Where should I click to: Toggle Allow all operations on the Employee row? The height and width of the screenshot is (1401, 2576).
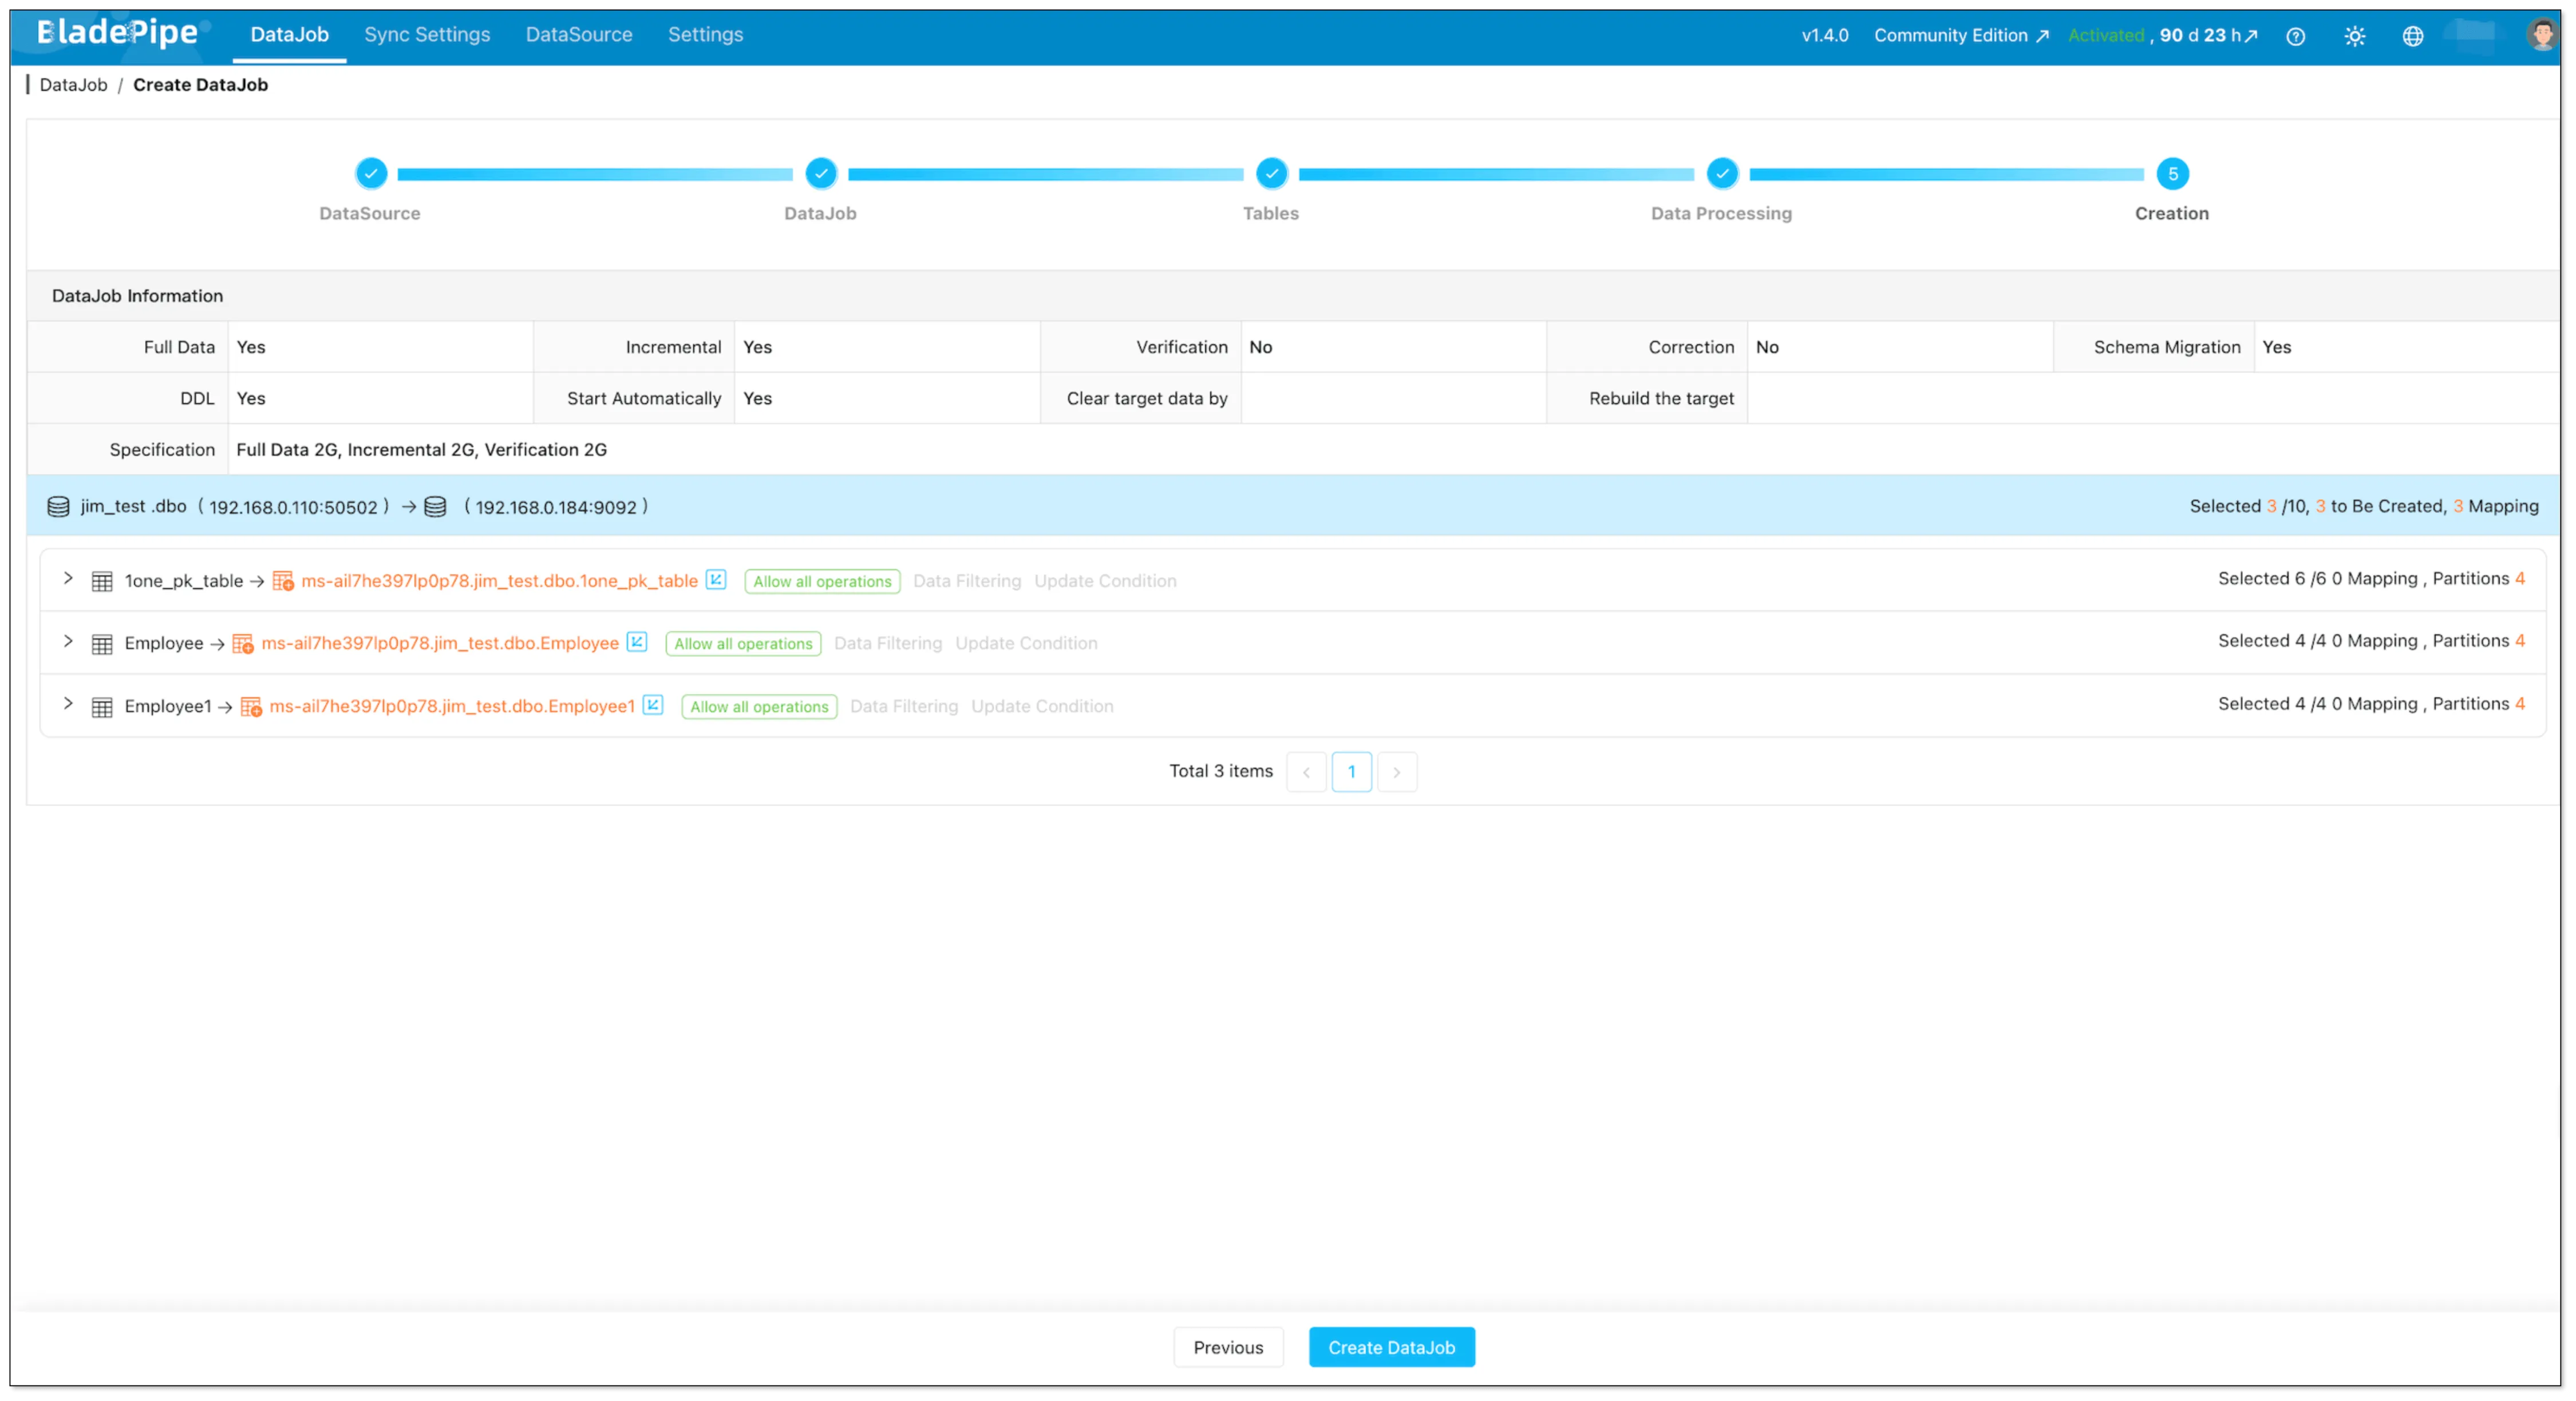pos(743,643)
